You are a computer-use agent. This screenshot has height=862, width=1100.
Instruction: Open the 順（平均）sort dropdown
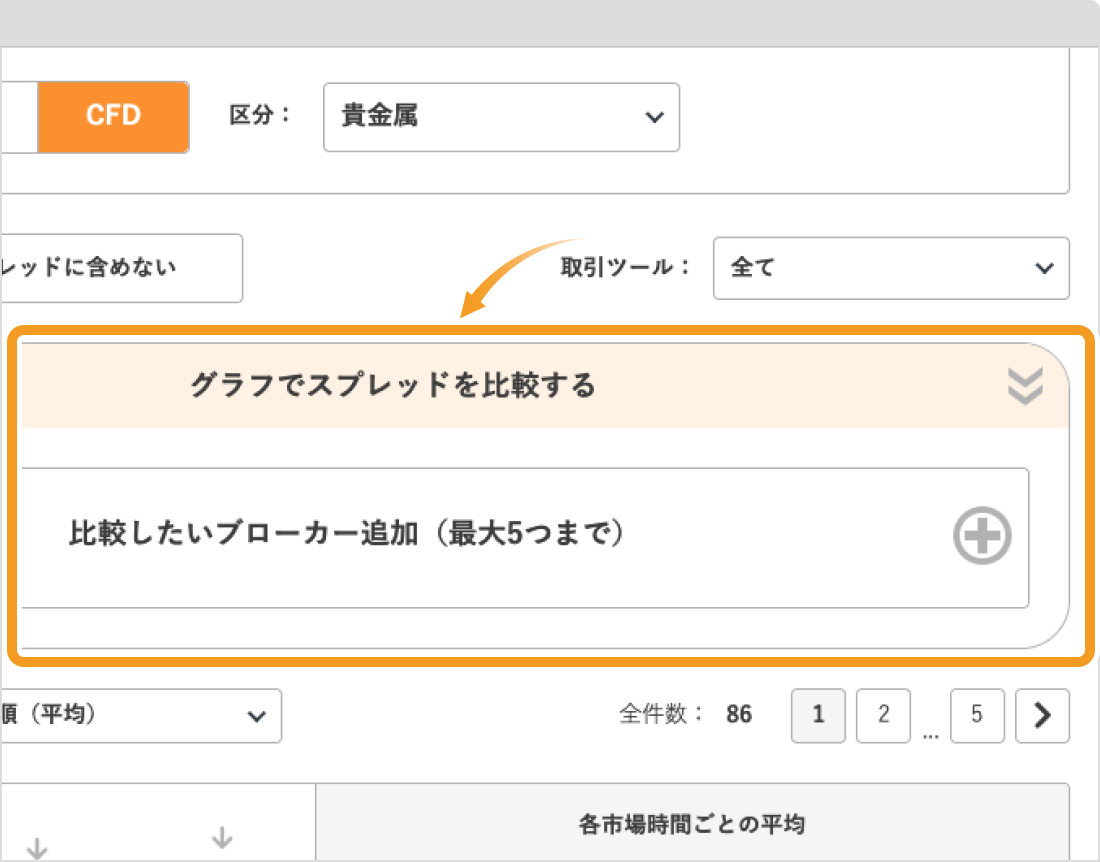coord(140,716)
